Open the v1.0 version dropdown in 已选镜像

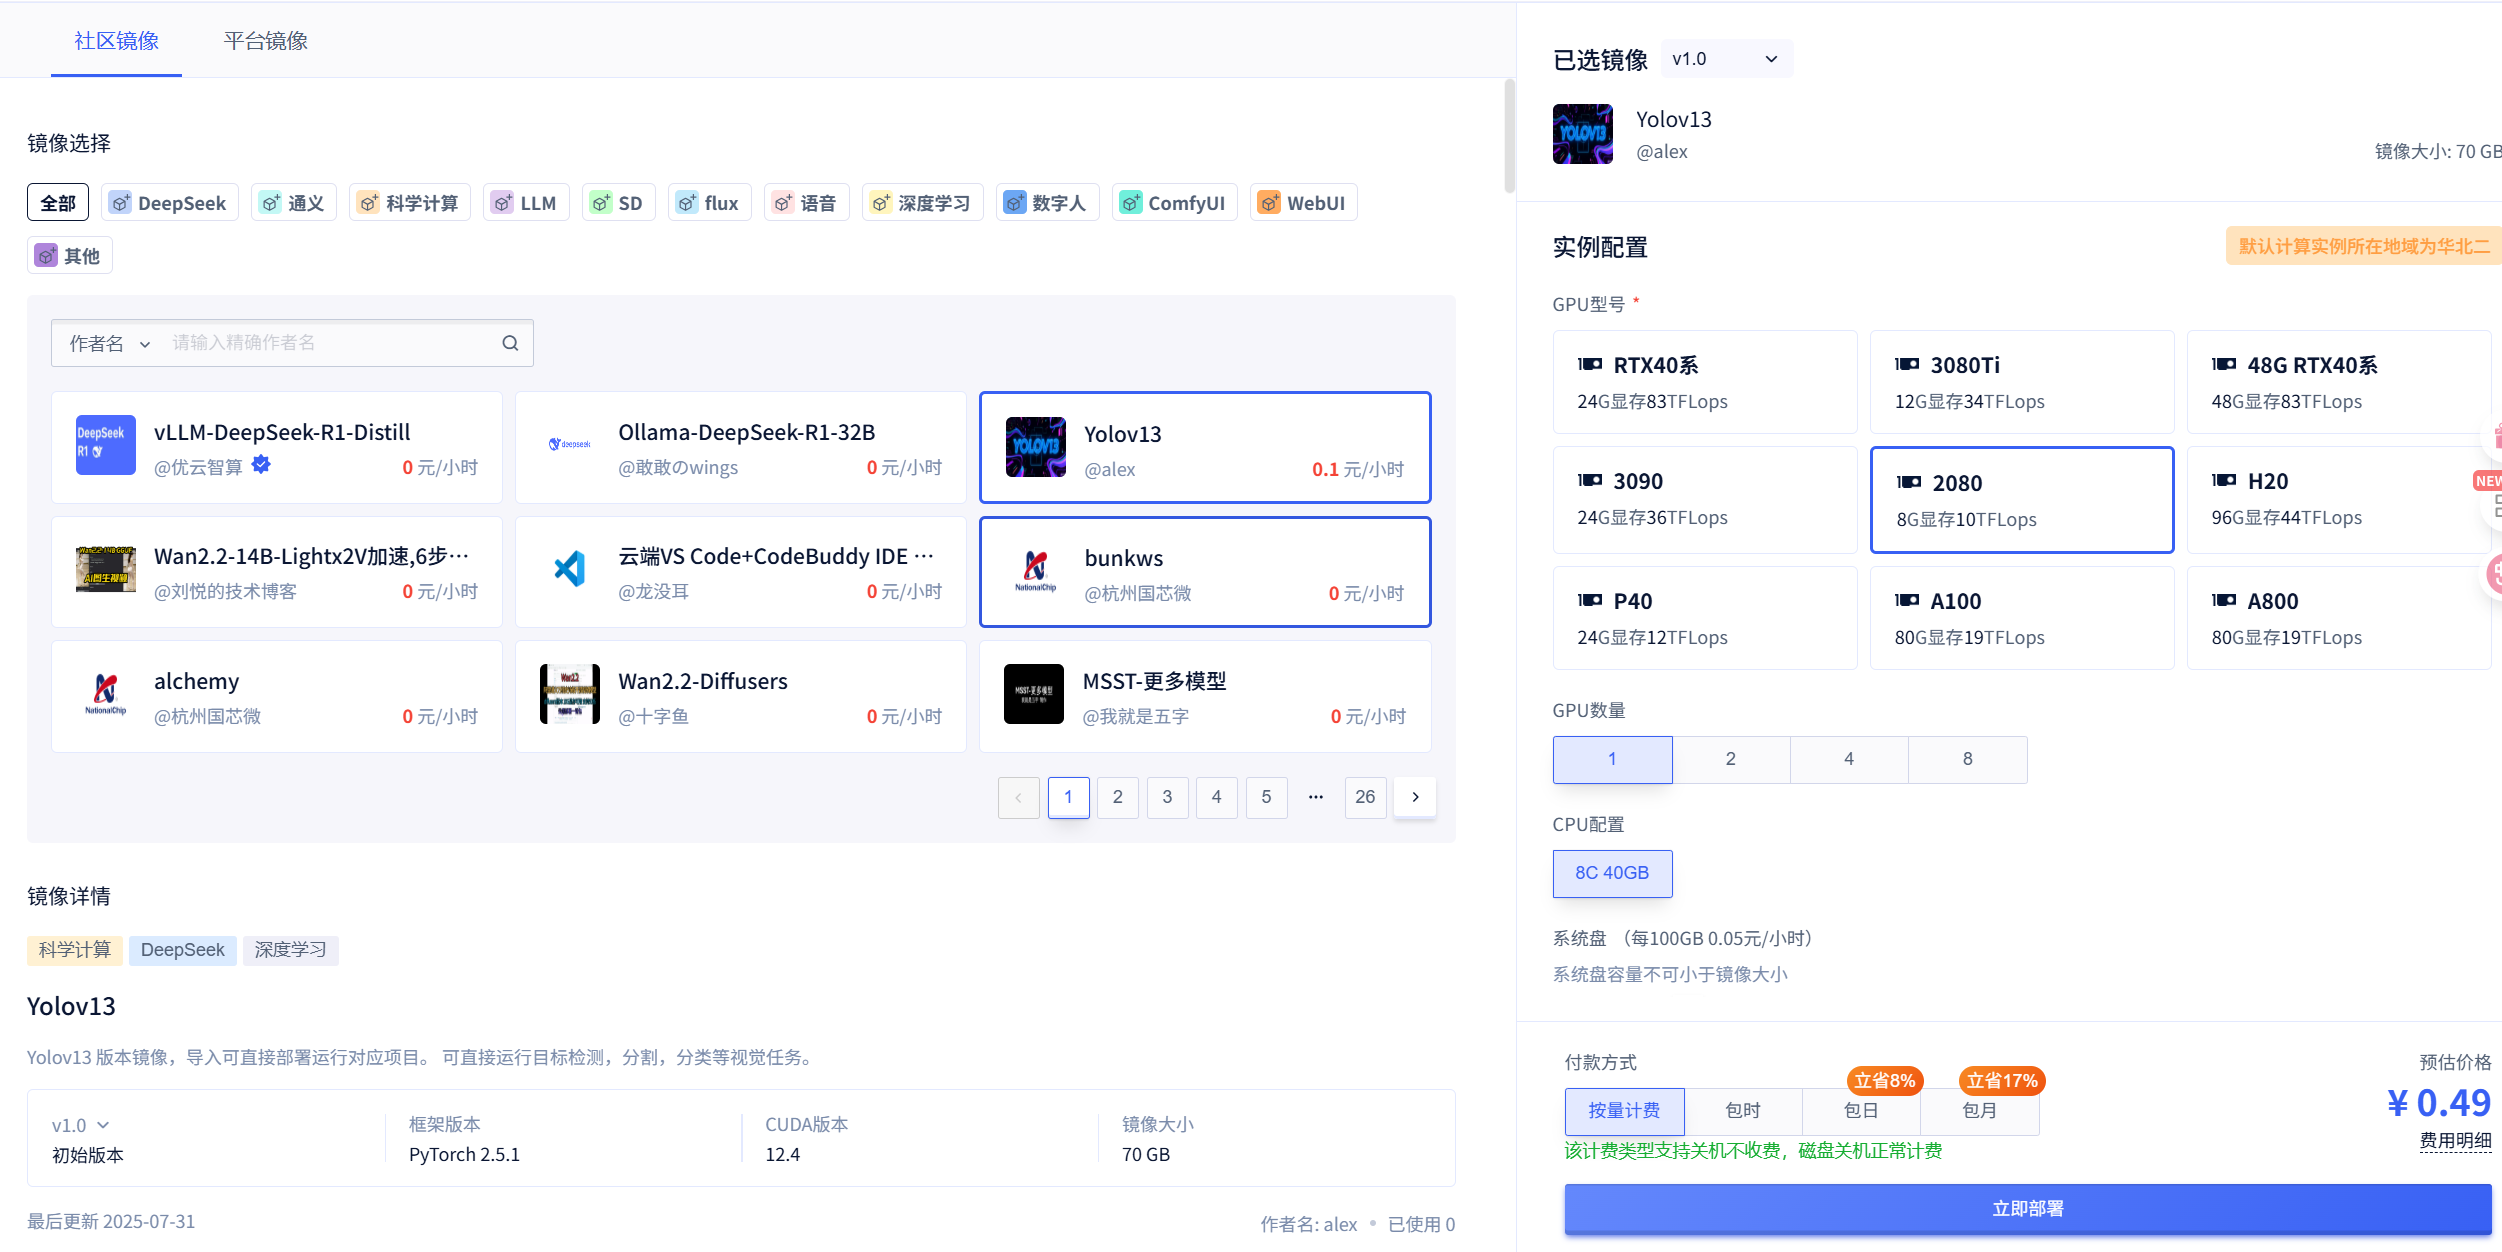pyautogui.click(x=1727, y=59)
